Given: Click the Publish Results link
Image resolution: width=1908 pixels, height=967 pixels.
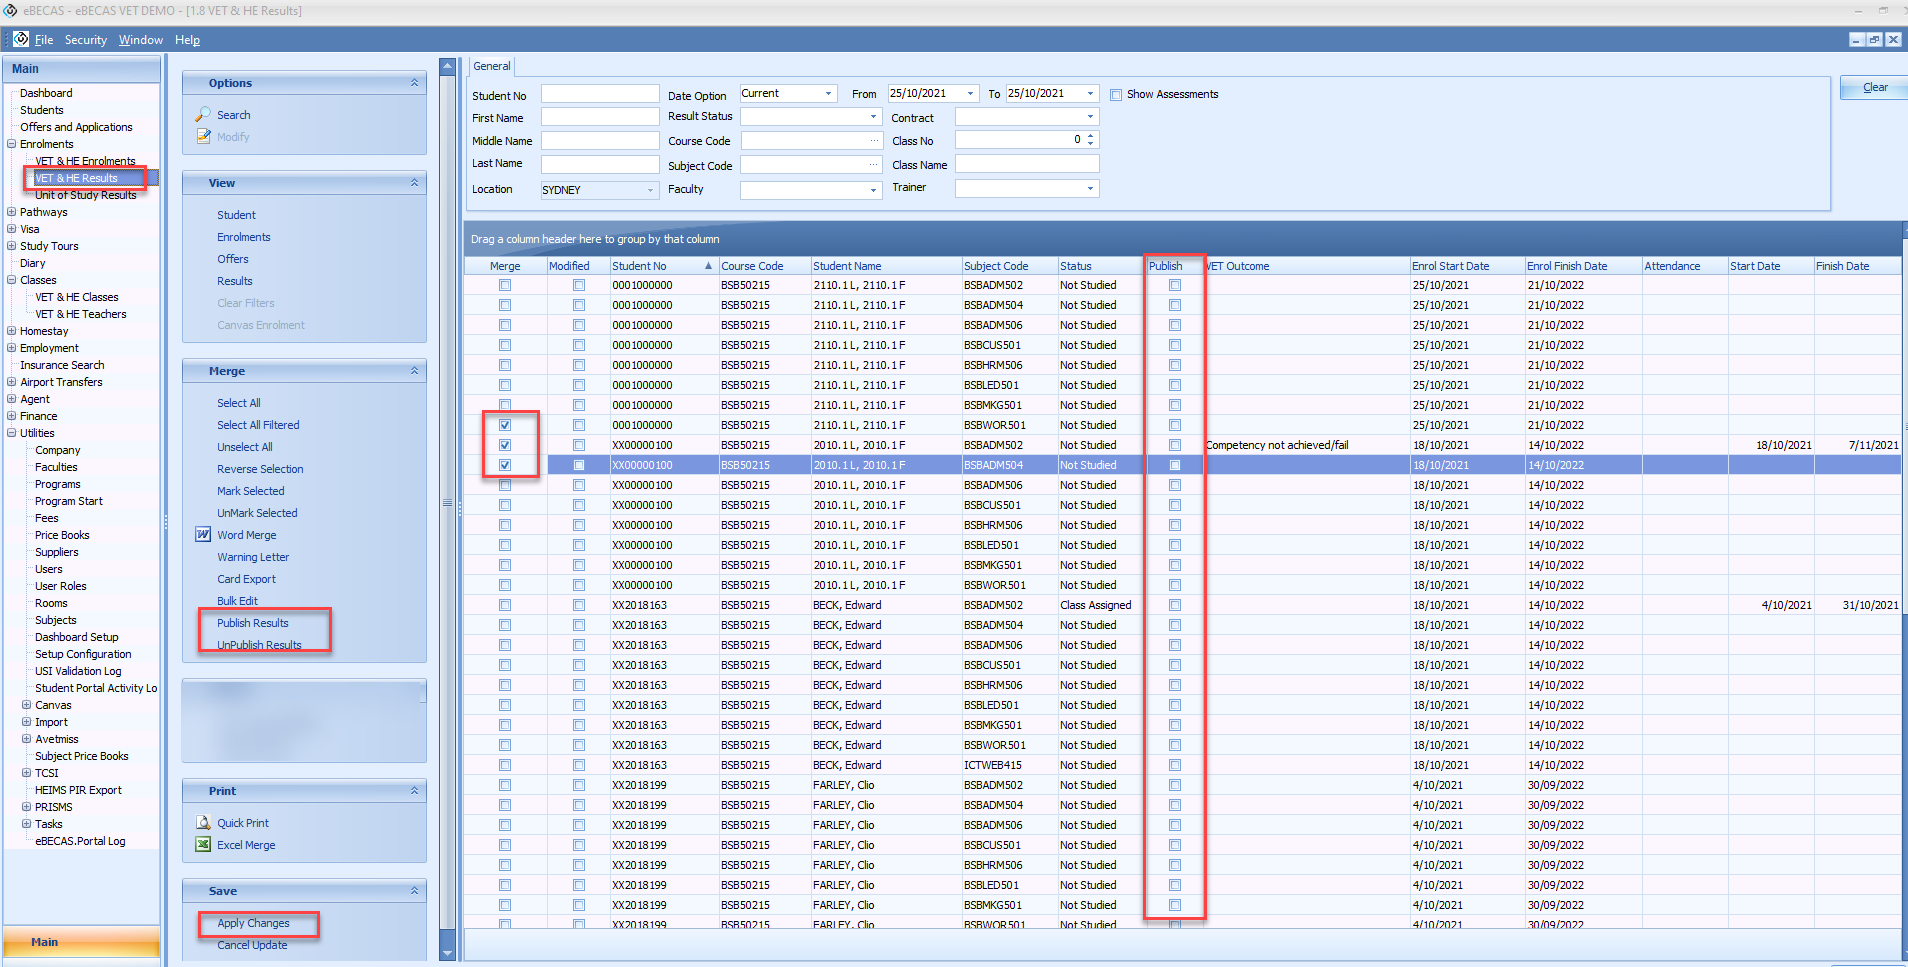Looking at the screenshot, I should pyautogui.click(x=252, y=623).
